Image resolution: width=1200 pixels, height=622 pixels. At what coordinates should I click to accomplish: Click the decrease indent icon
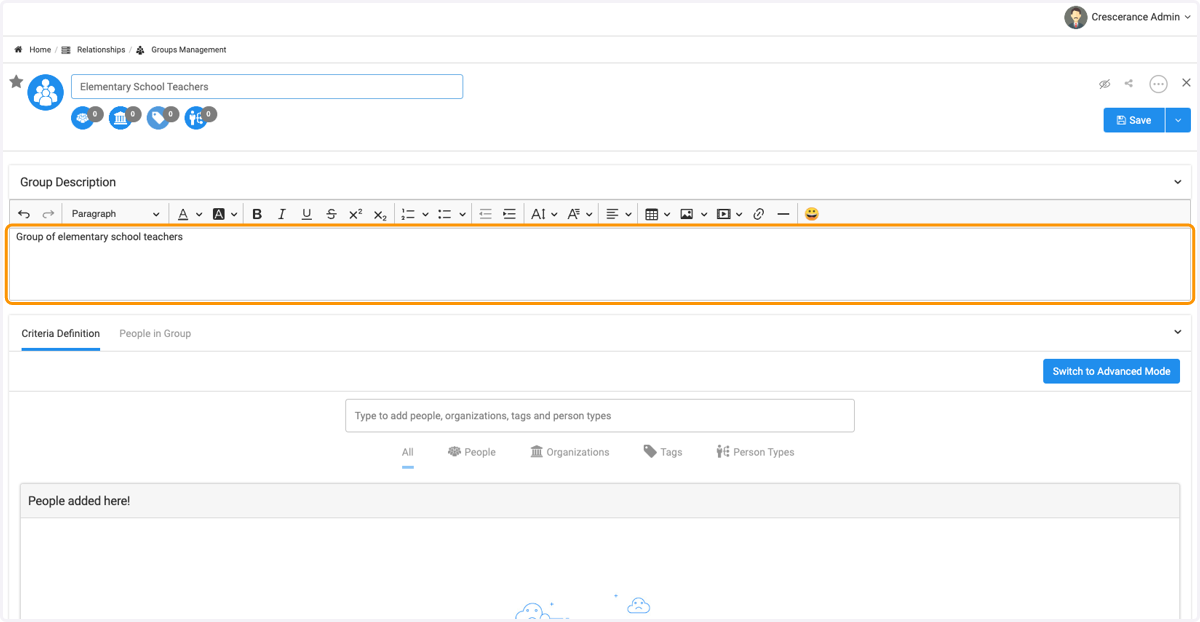click(x=485, y=214)
